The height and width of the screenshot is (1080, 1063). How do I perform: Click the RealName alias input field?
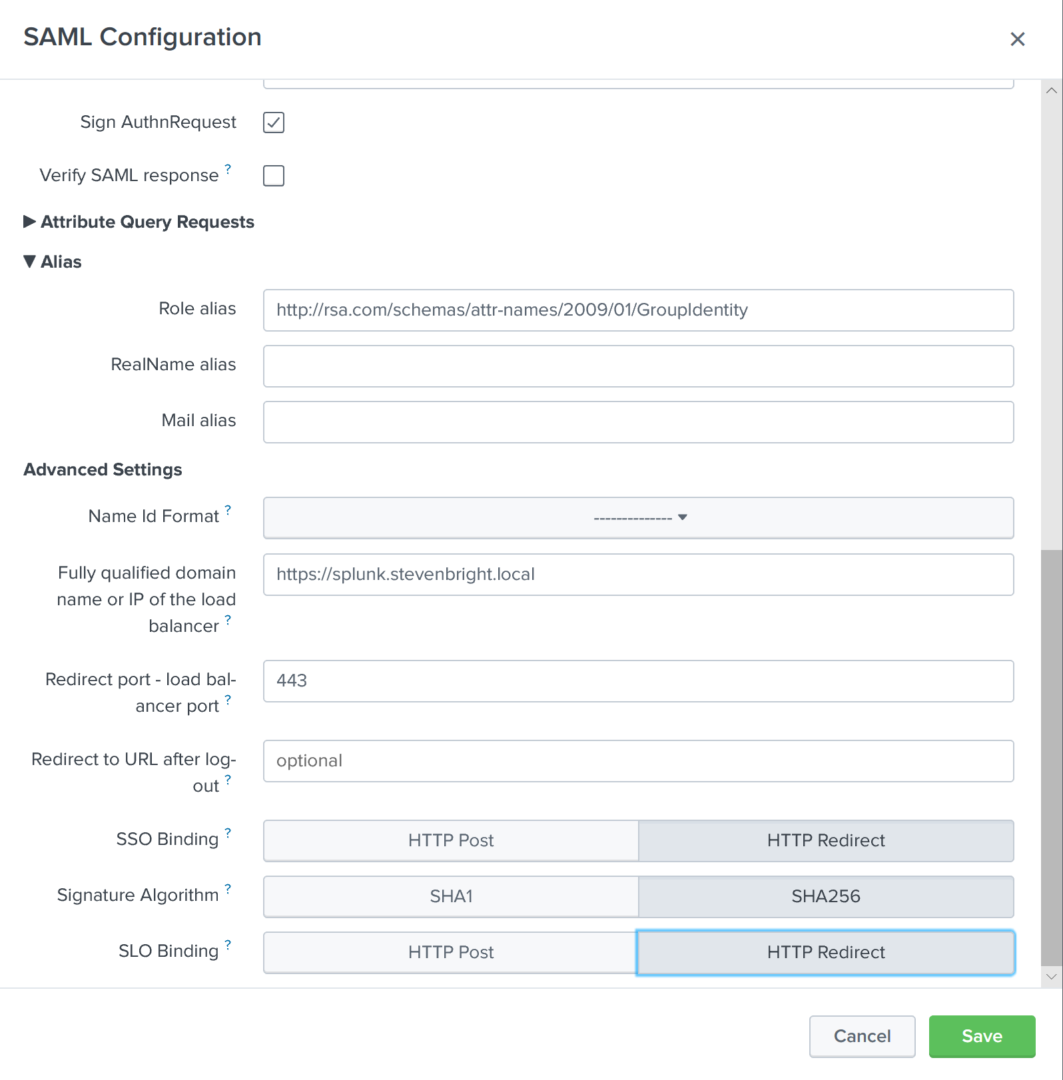click(638, 366)
